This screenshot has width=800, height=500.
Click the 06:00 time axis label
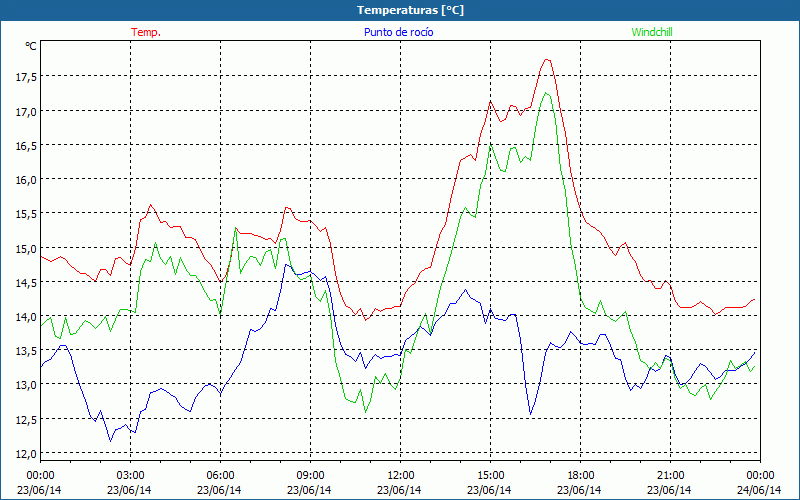coord(220,476)
